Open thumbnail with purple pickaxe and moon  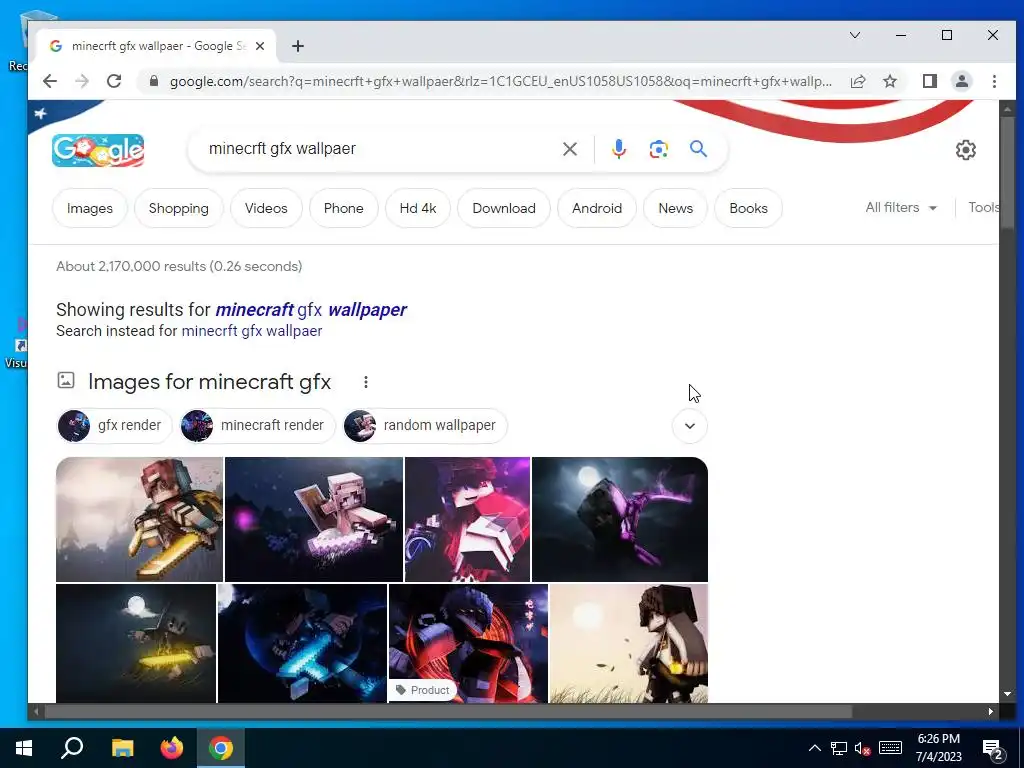pyautogui.click(x=620, y=519)
